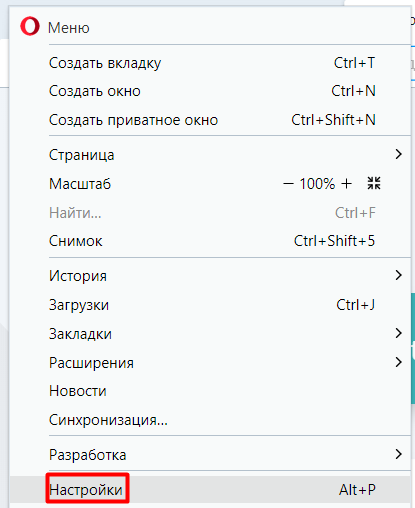Expand the Расширения submenu arrow
415x508 pixels.
click(x=398, y=362)
